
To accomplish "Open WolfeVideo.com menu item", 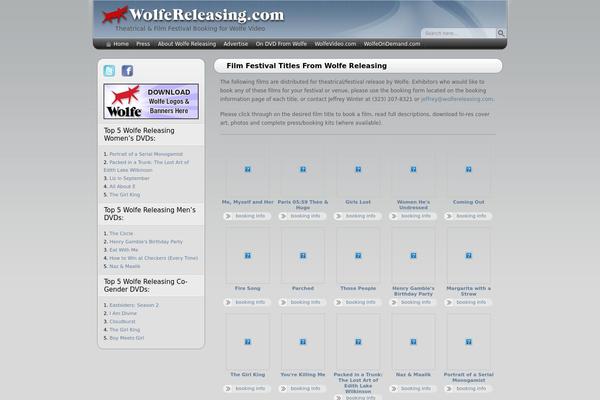I will pyautogui.click(x=335, y=44).
